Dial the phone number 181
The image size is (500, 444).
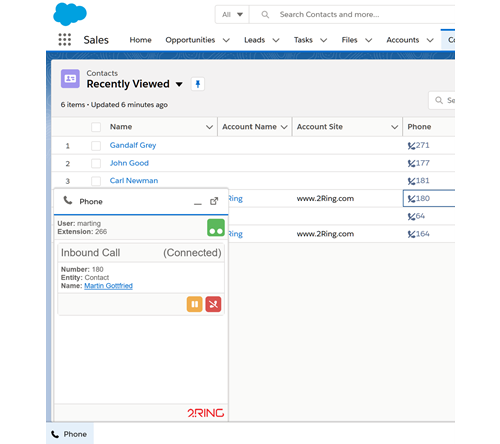pyautogui.click(x=423, y=181)
